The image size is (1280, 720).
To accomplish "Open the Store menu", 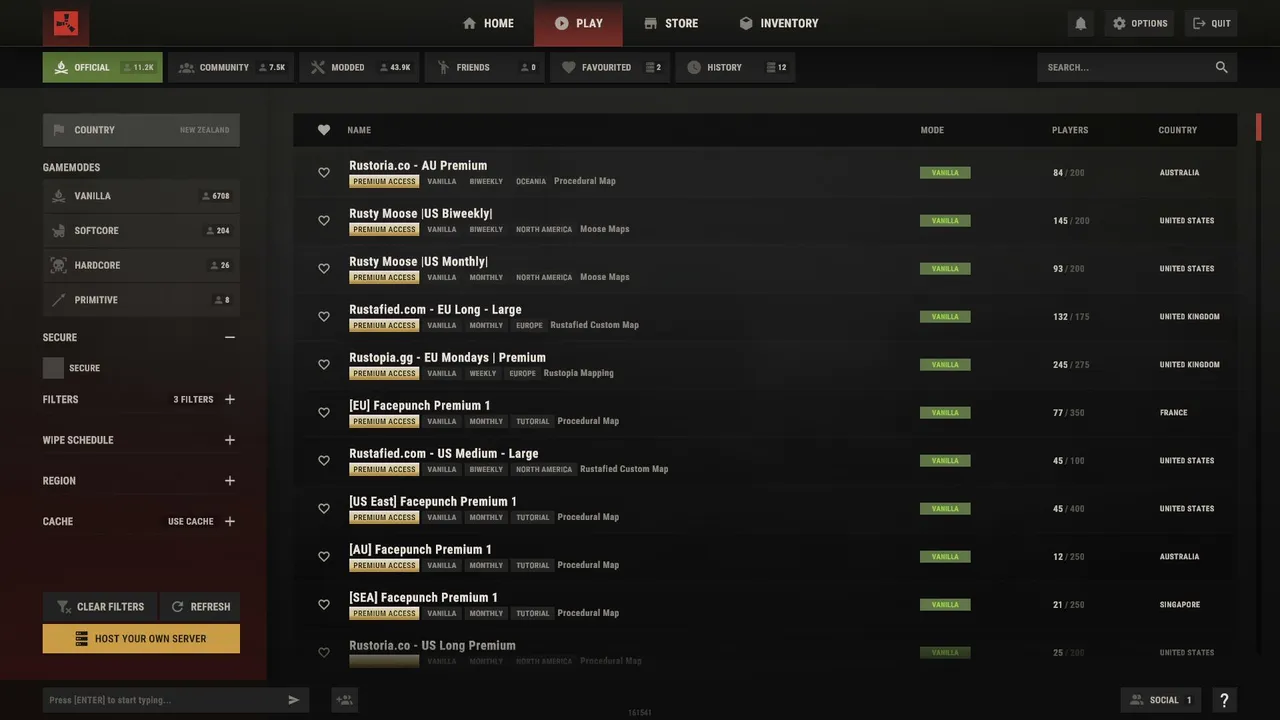I will click(671, 23).
